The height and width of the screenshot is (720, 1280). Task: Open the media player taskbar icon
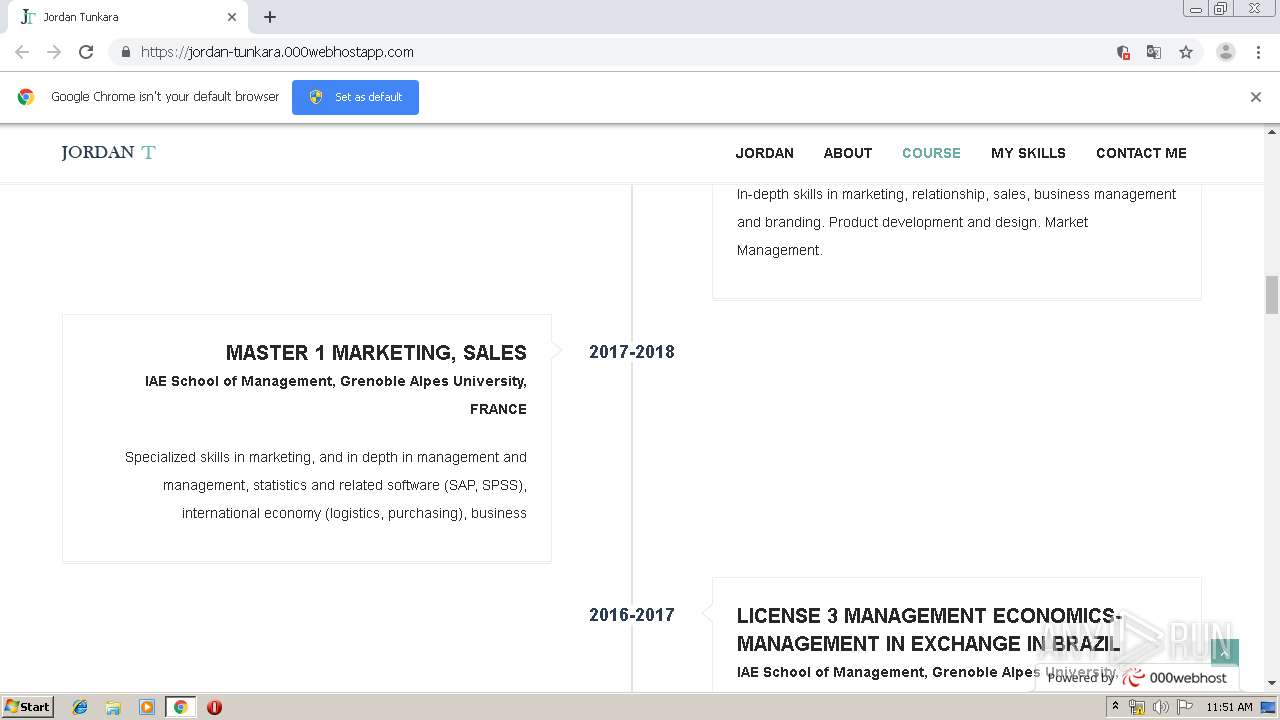point(147,707)
